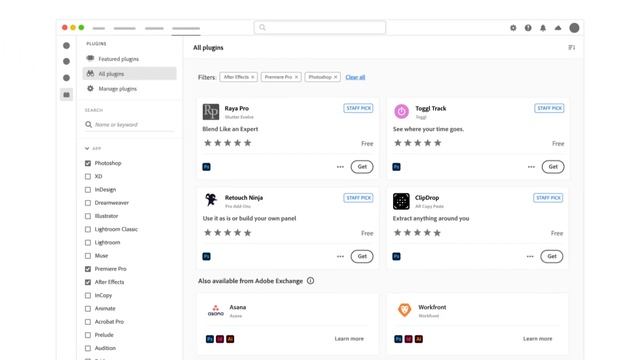Check the Lightroom app filter
640x360 pixels.
pyautogui.click(x=88, y=242)
